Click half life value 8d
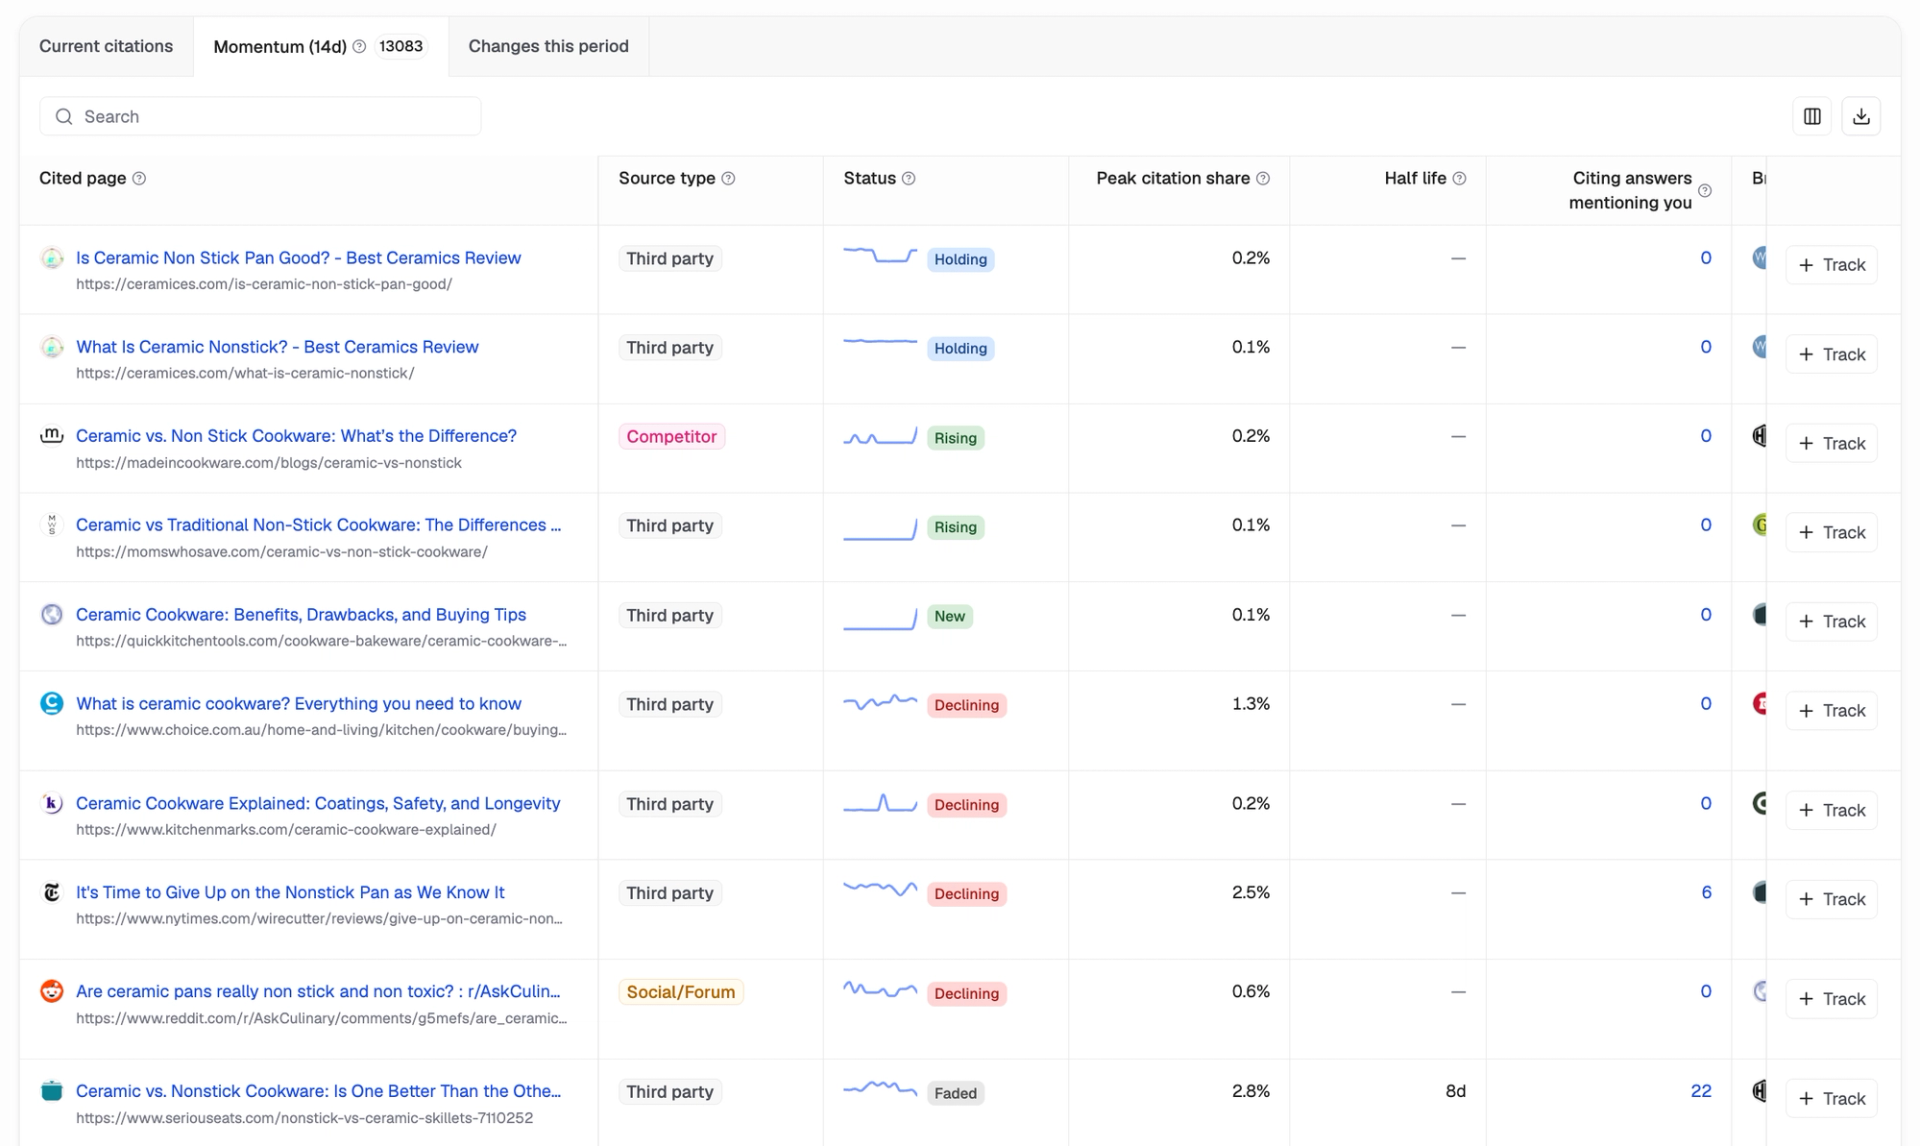The width and height of the screenshot is (1920, 1146). [1455, 1091]
